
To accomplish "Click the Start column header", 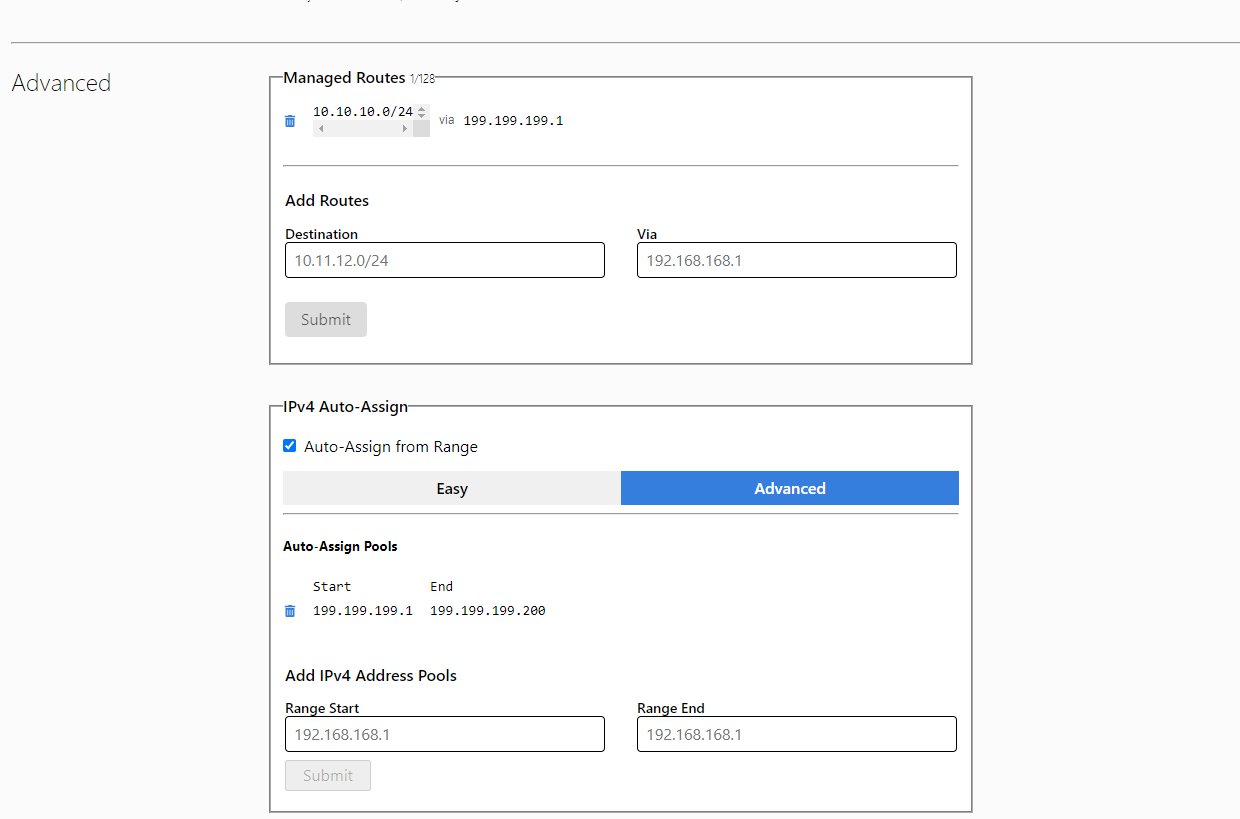I will [332, 587].
